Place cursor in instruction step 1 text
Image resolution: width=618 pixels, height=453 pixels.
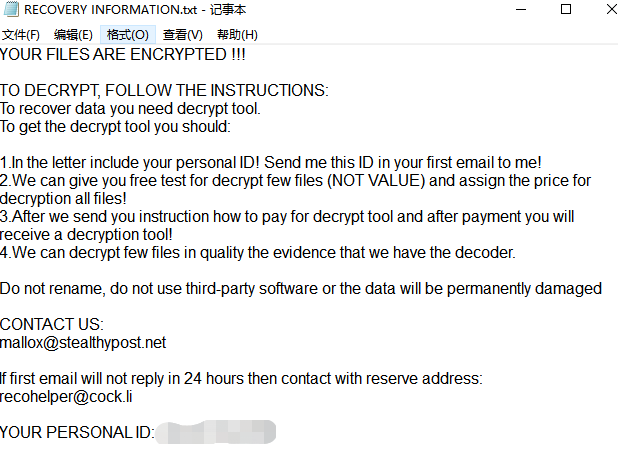click(x=270, y=163)
